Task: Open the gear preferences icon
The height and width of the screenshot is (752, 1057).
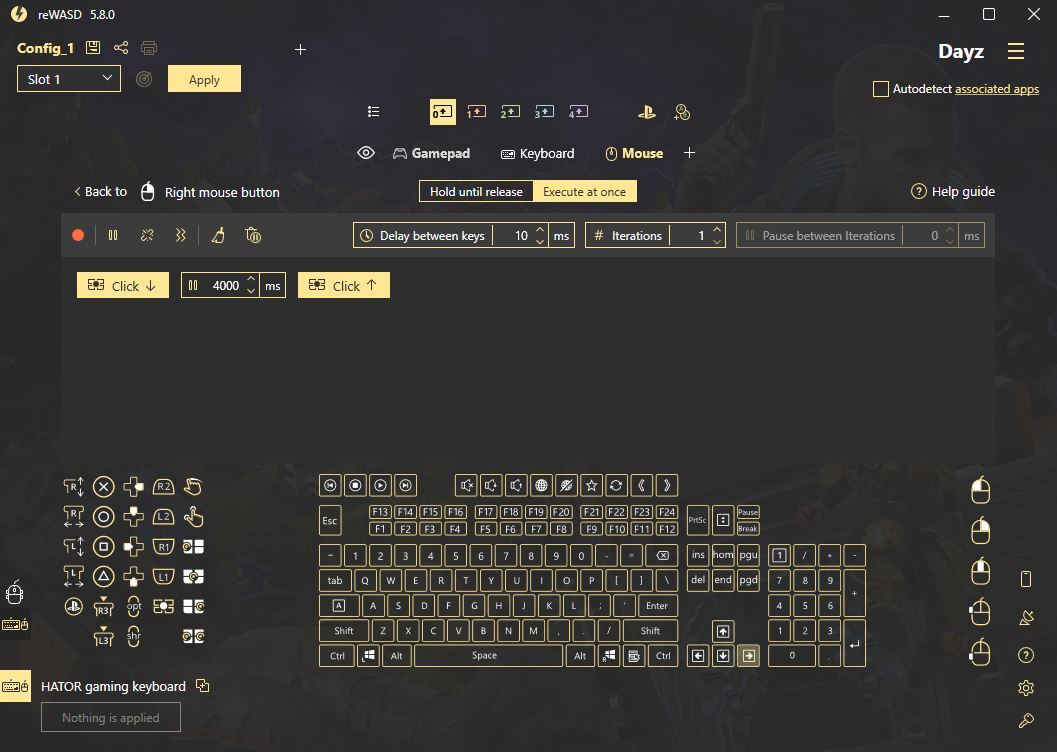Action: 1025,688
